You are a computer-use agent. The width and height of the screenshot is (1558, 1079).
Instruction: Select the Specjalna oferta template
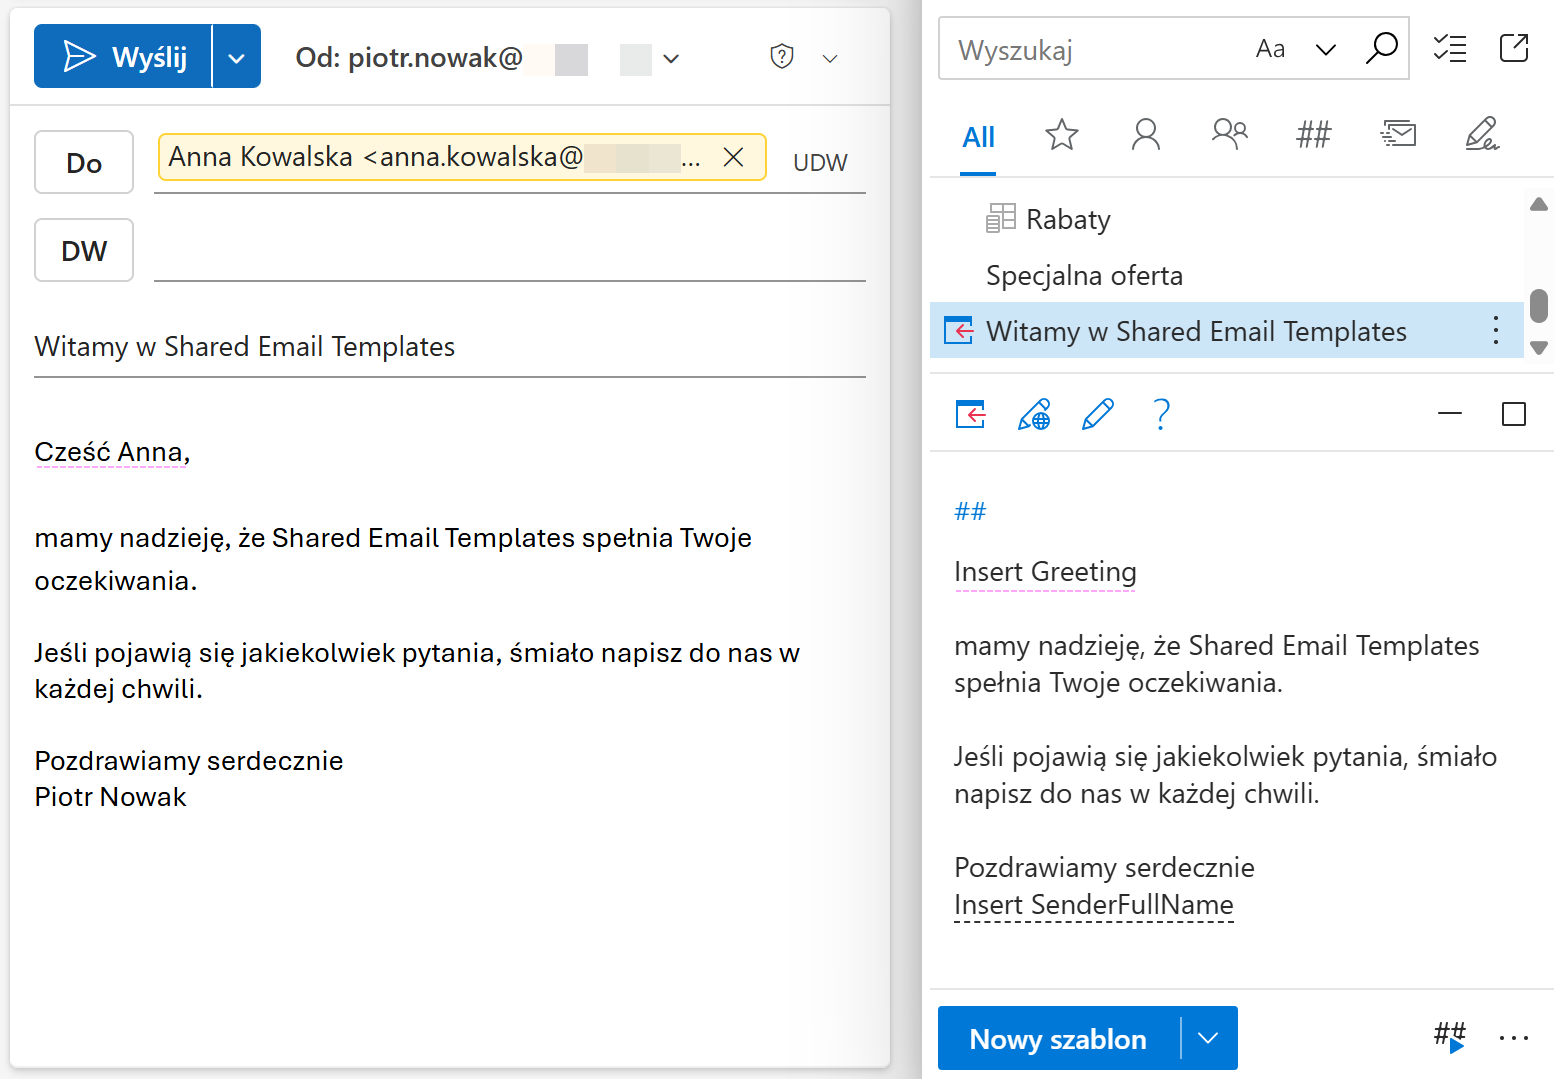coord(1084,276)
